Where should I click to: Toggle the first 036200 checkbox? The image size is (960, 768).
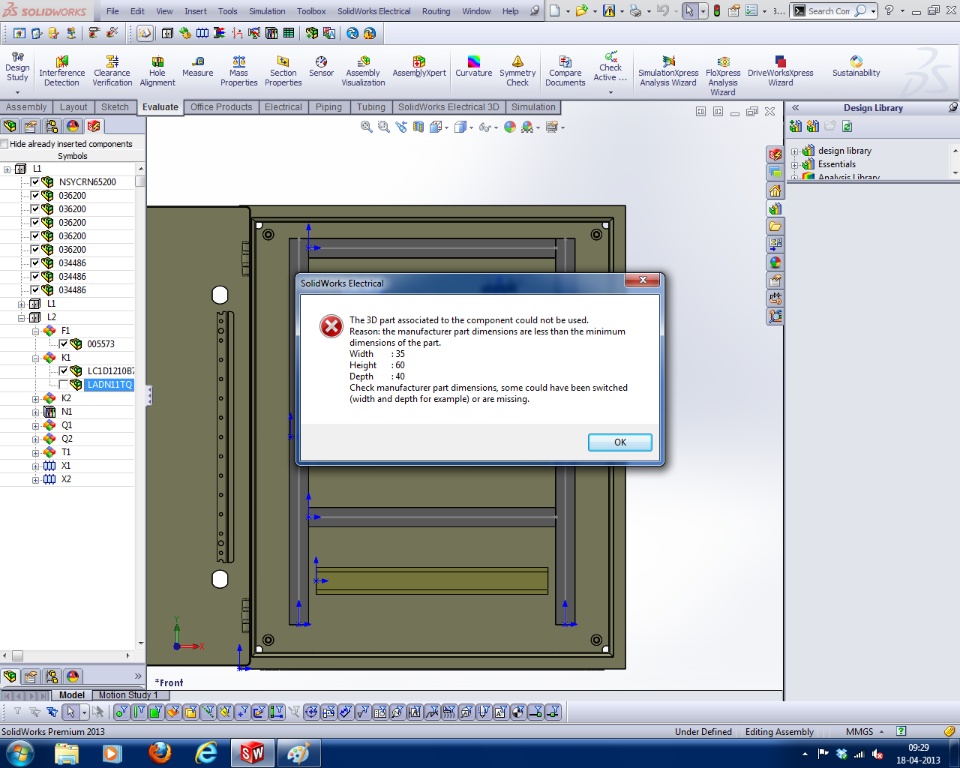(x=35, y=195)
